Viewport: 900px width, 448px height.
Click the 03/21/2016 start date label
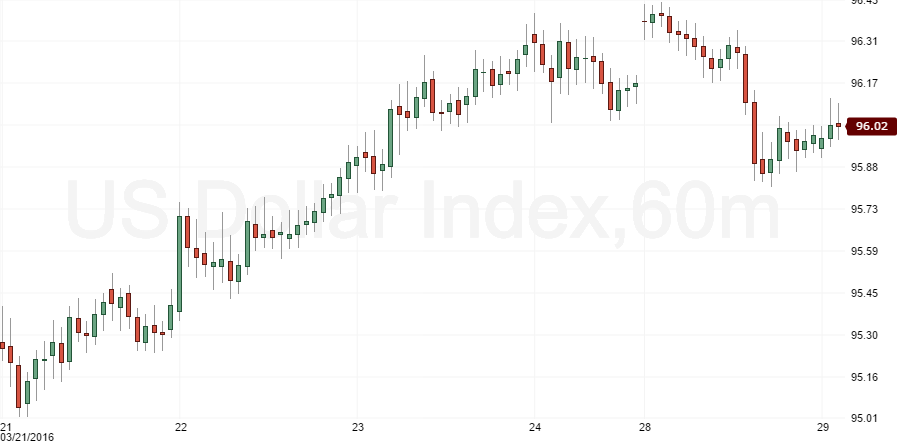[28, 437]
